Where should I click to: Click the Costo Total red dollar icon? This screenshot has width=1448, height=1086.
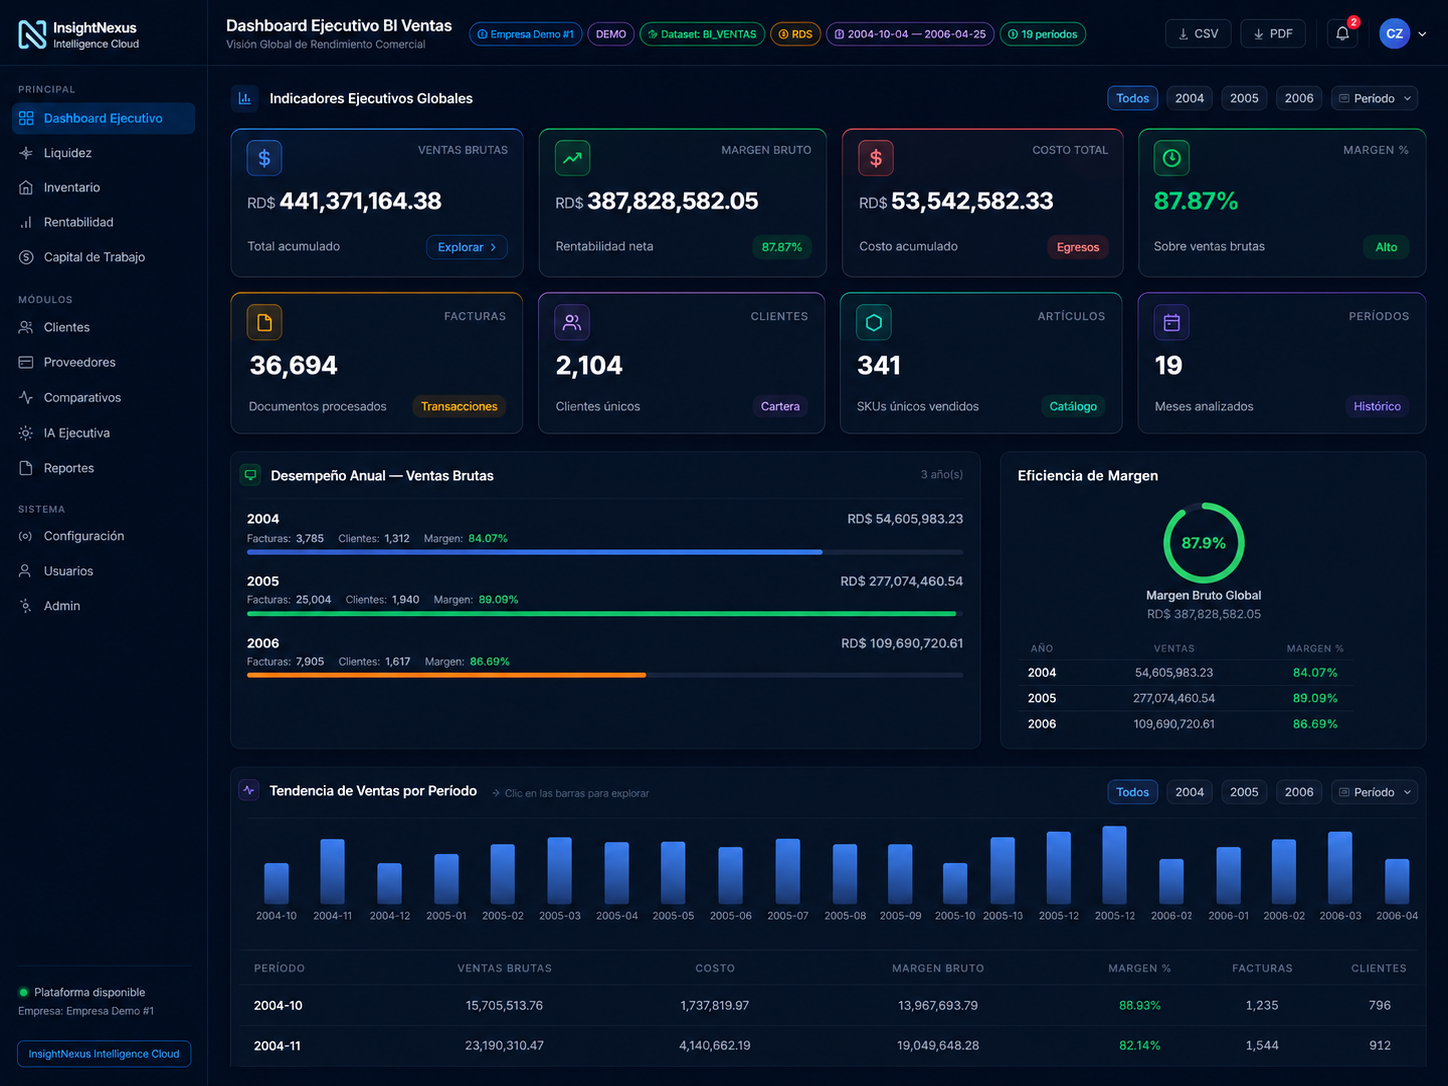(x=876, y=158)
